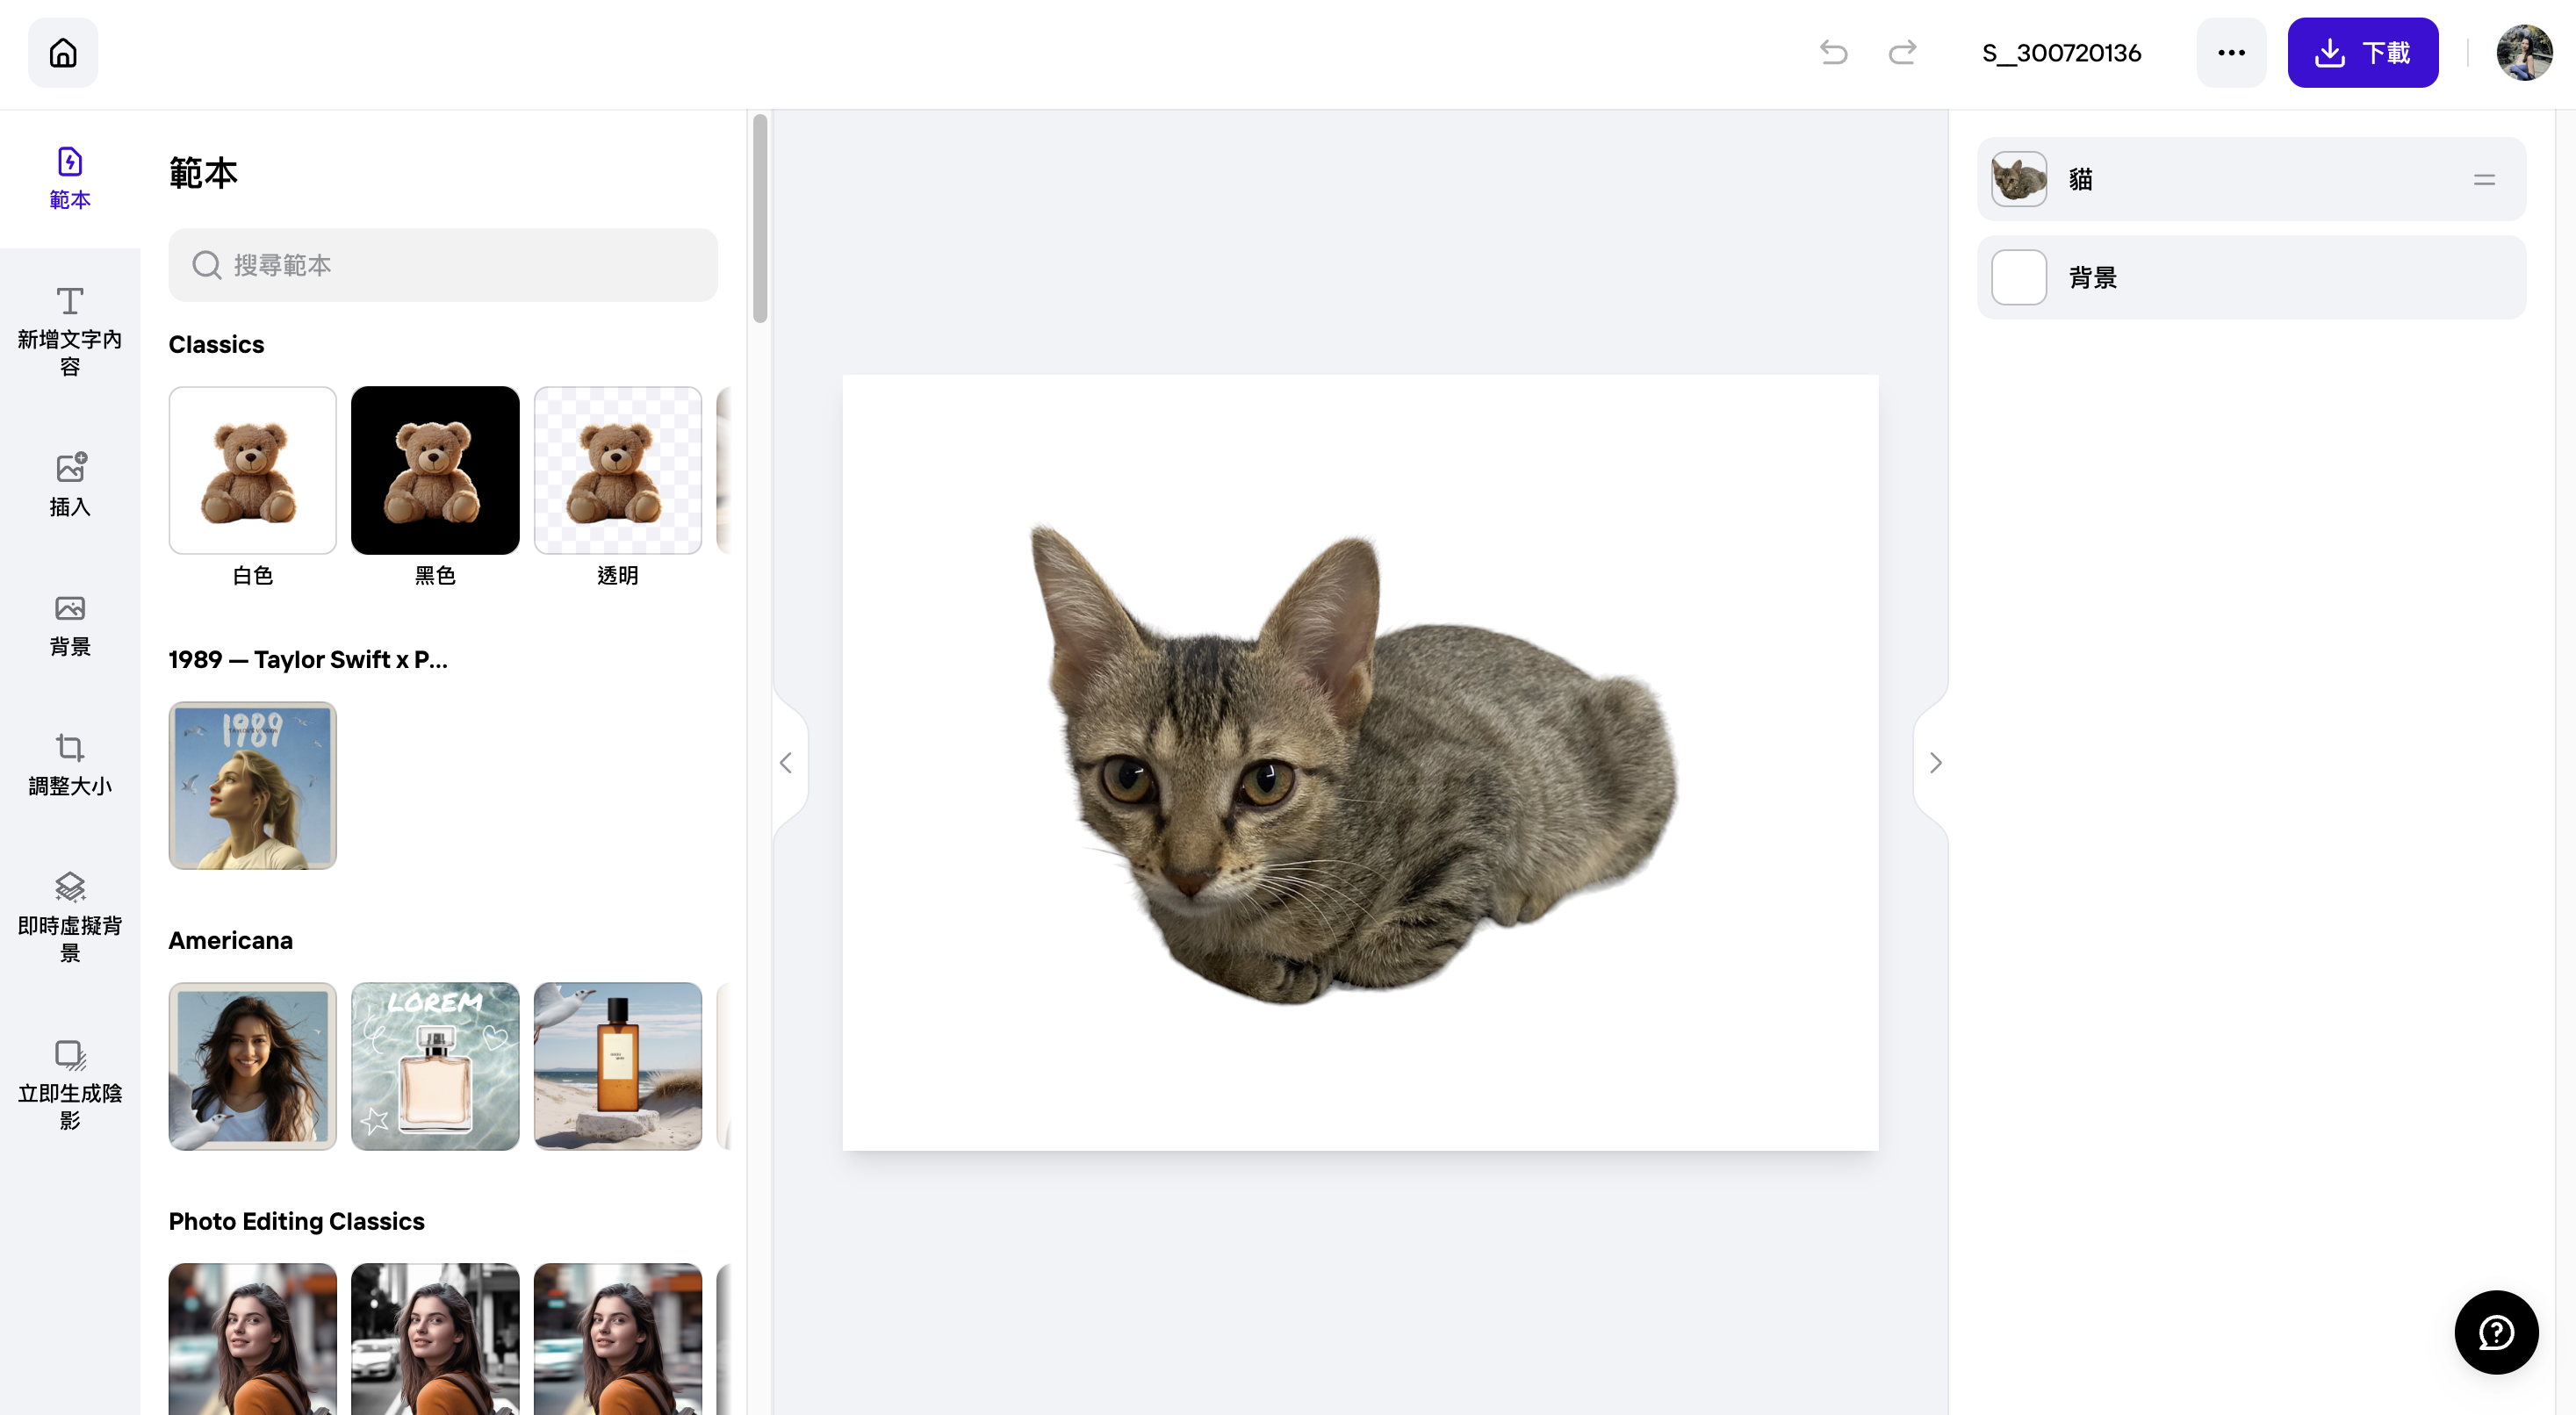Open the user profile avatar
The width and height of the screenshot is (2576, 1415).
pos(2524,53)
